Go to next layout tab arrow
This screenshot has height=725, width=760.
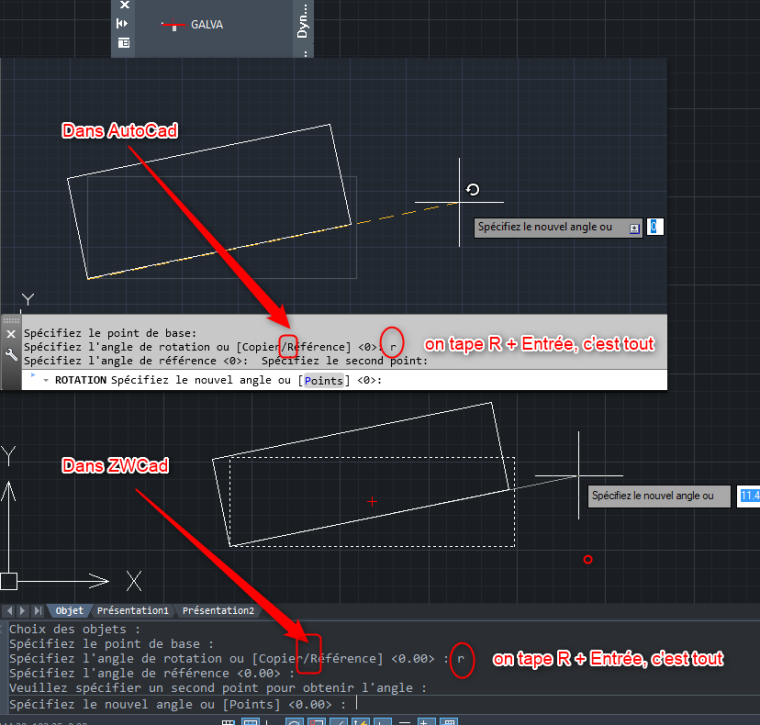coord(22,611)
